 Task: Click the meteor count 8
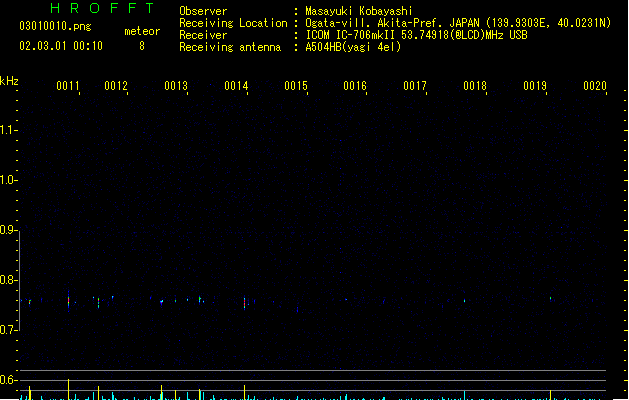pos(142,46)
